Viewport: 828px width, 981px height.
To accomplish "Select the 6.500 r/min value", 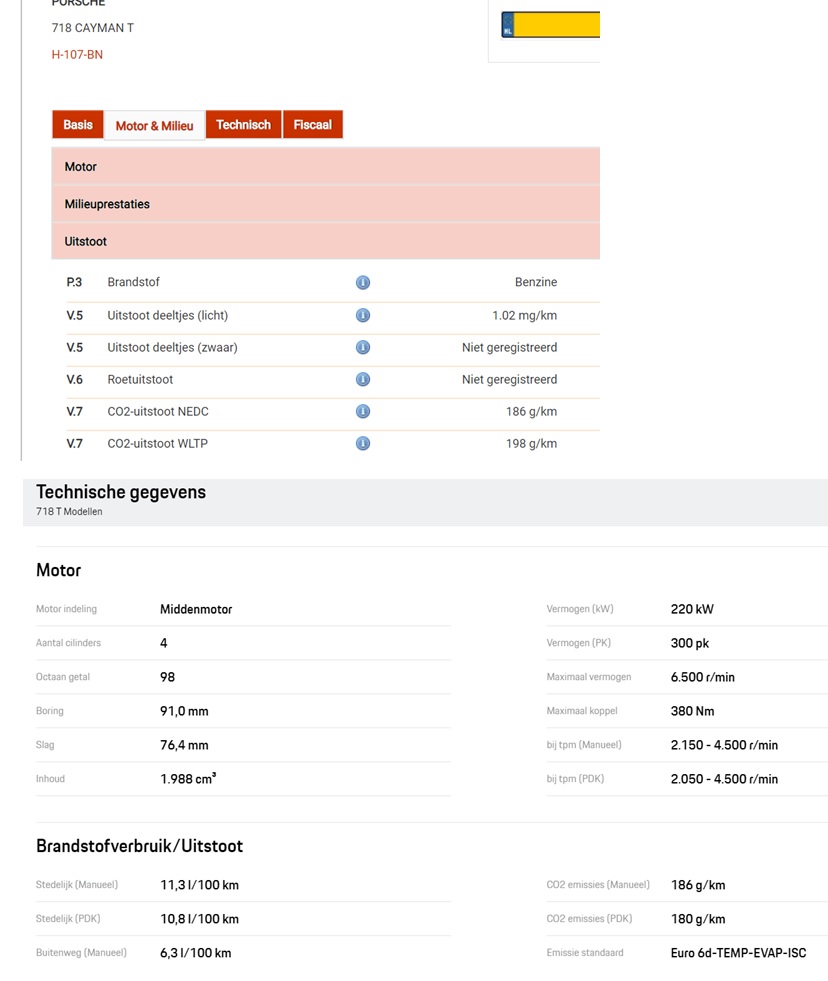I will coord(703,677).
